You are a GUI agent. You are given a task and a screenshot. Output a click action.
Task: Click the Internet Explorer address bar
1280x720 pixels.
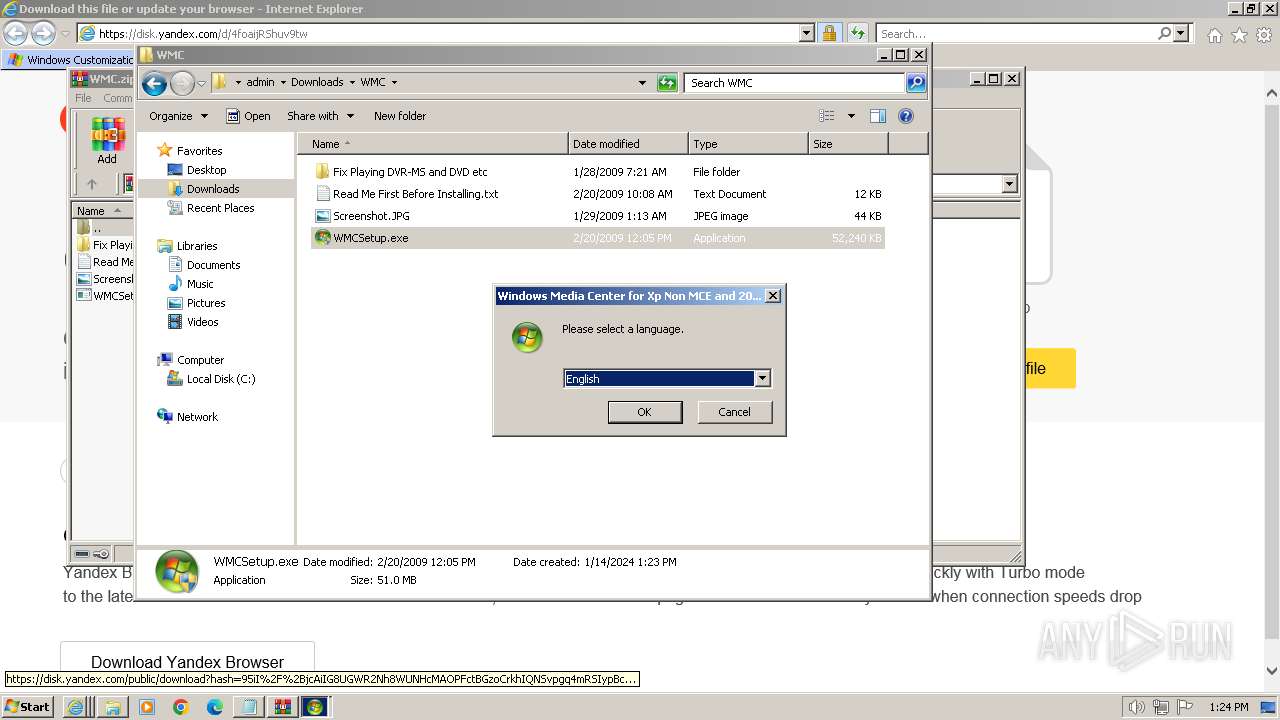pos(447,33)
